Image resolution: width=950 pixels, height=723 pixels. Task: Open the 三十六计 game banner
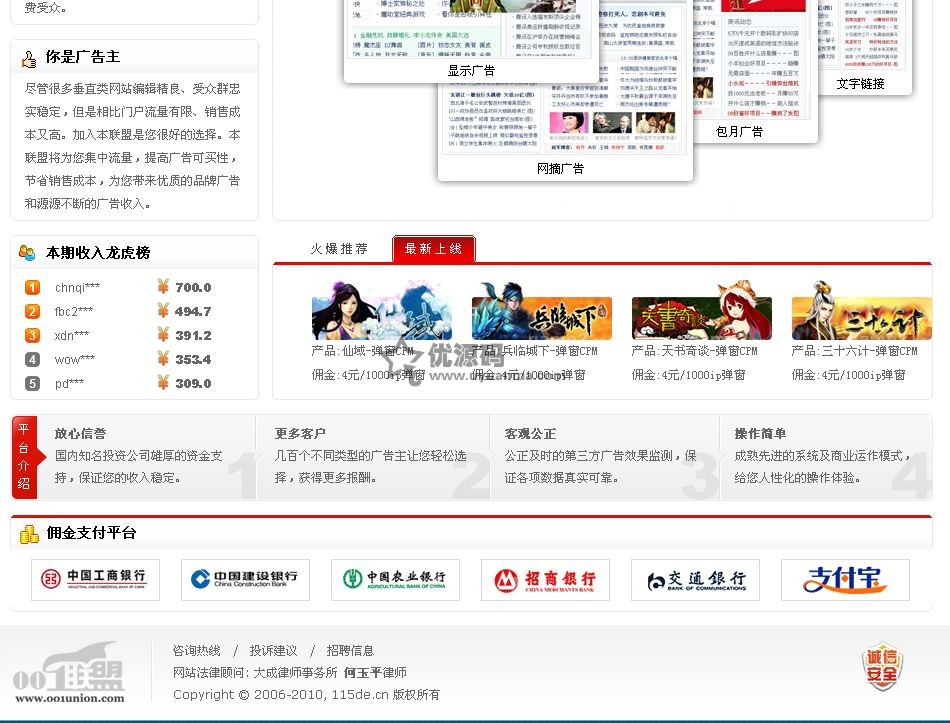pyautogui.click(x=861, y=311)
